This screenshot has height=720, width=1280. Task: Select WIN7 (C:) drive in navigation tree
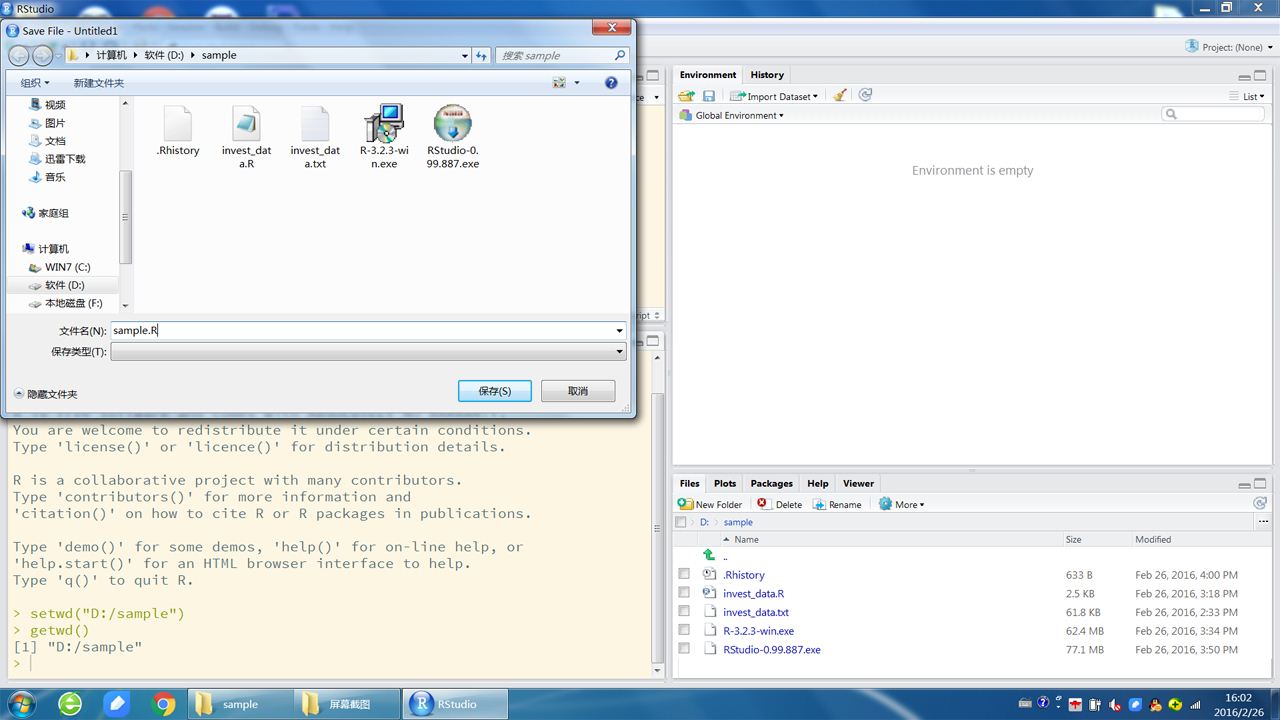[x=67, y=267]
